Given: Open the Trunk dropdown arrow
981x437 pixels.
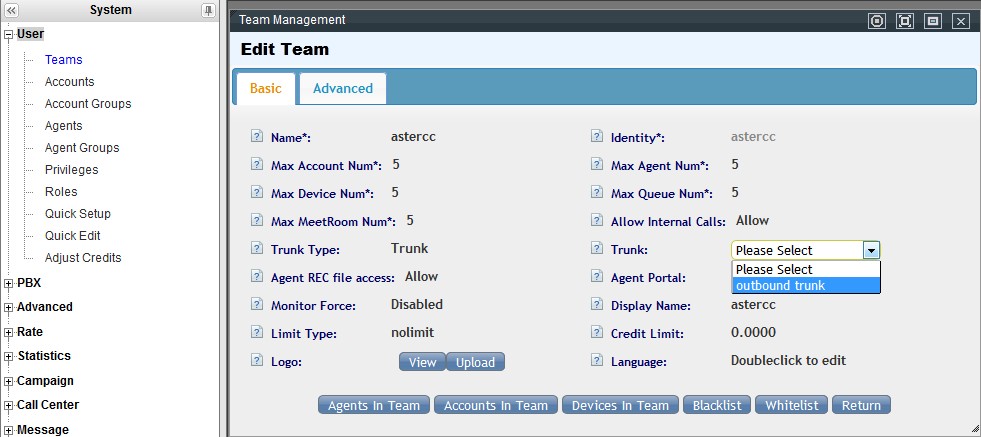Looking at the screenshot, I should pos(871,250).
